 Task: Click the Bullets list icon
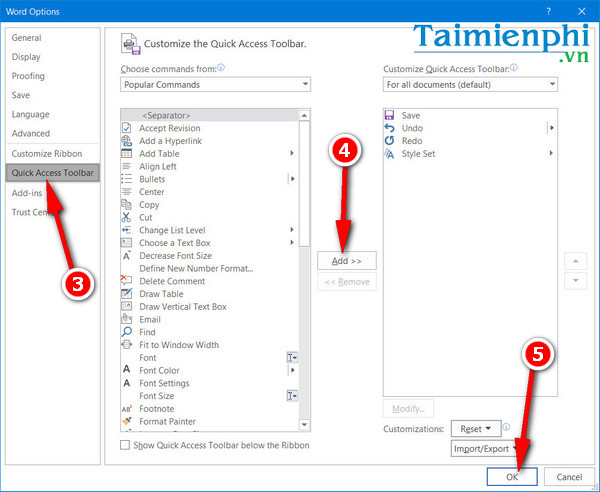point(126,179)
